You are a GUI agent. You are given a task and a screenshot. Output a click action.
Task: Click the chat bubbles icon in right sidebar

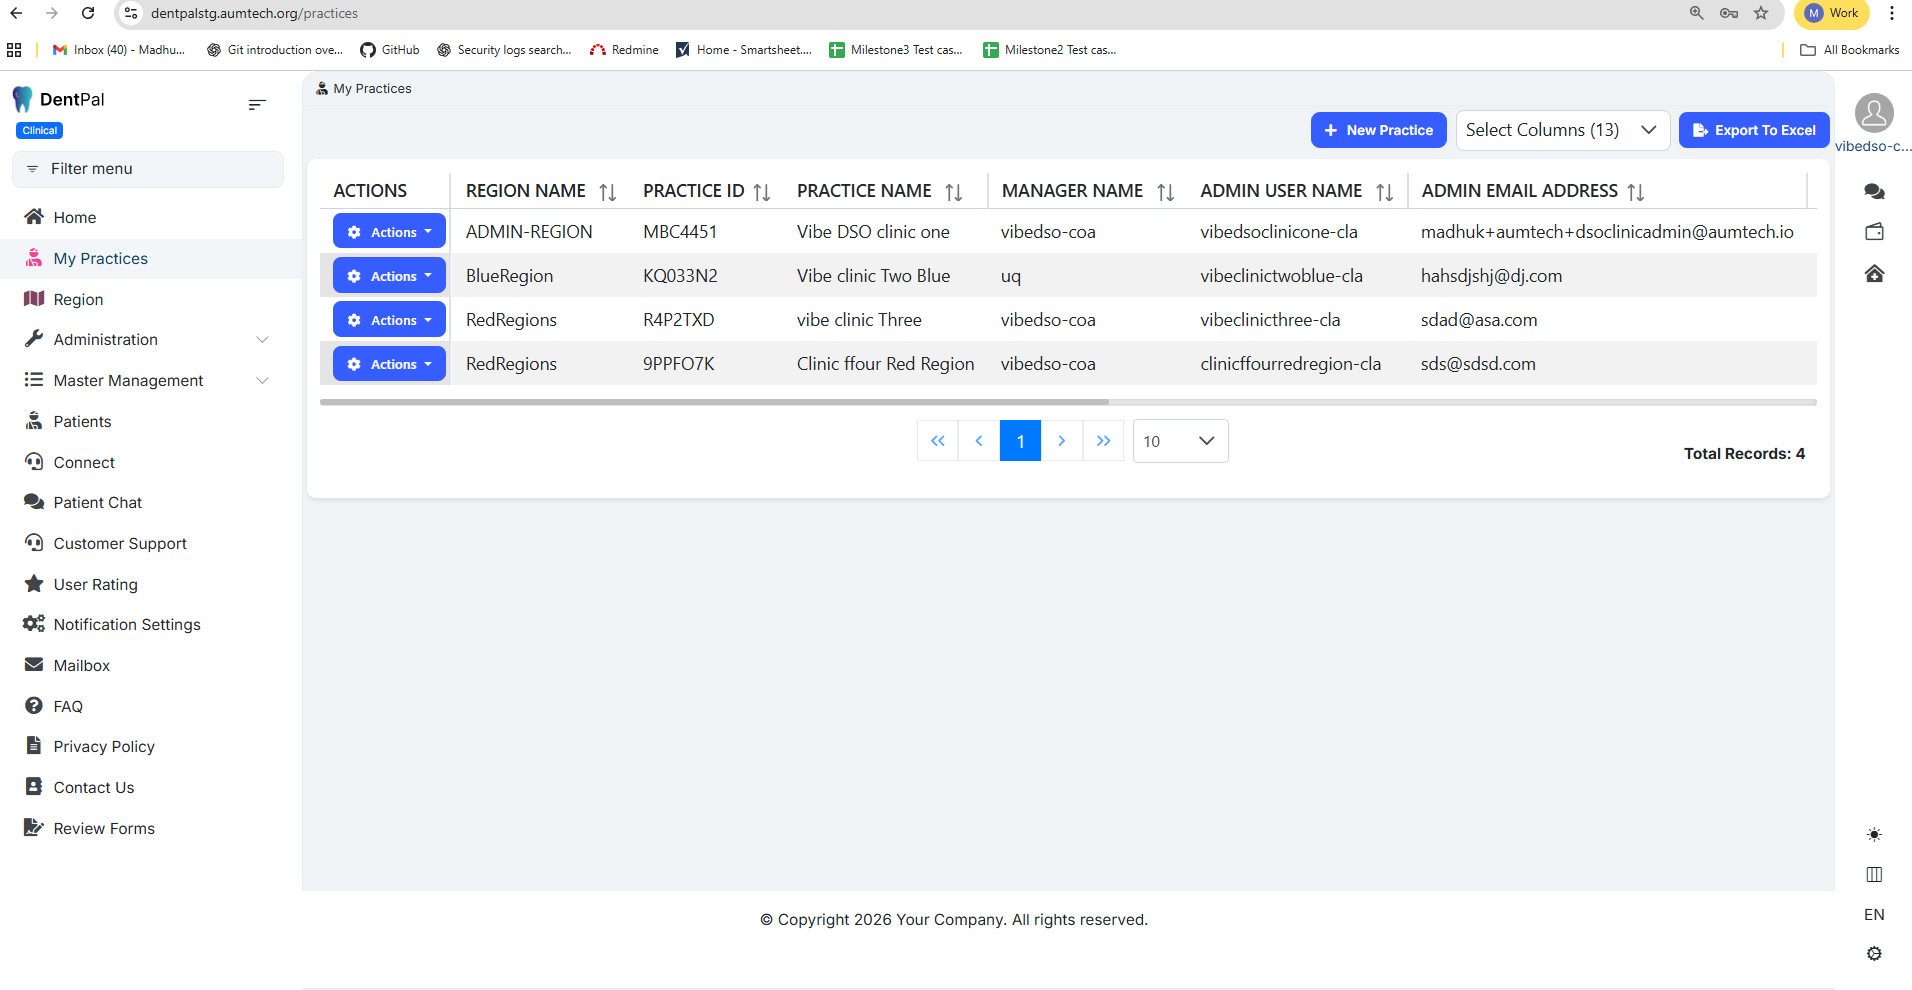point(1874,191)
